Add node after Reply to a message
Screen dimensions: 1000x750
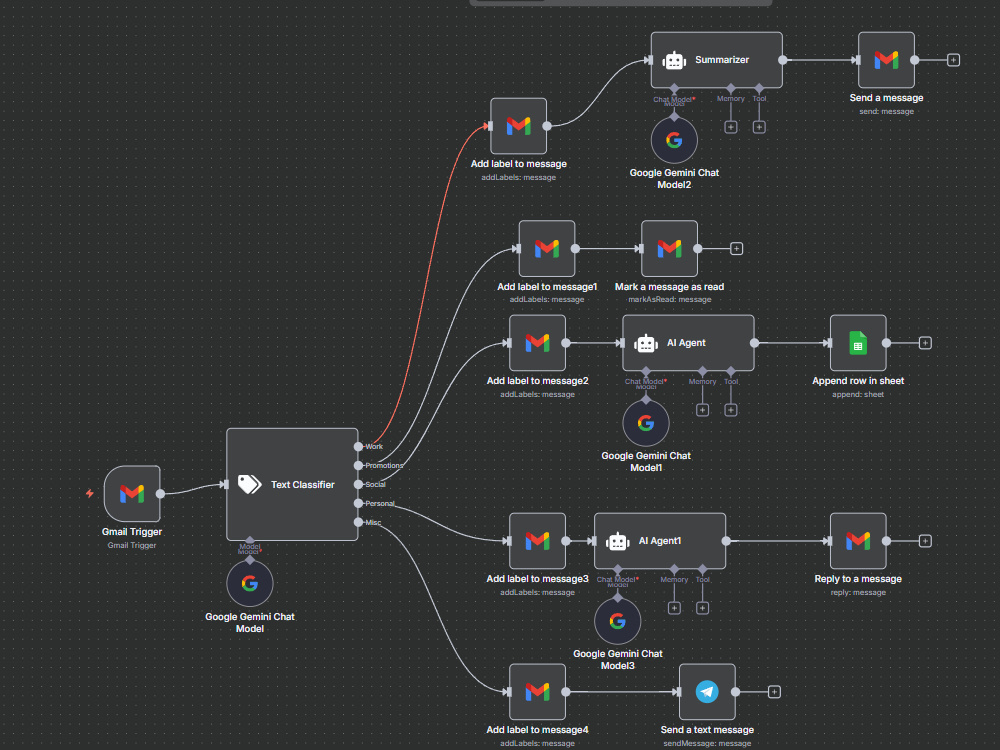click(x=925, y=541)
